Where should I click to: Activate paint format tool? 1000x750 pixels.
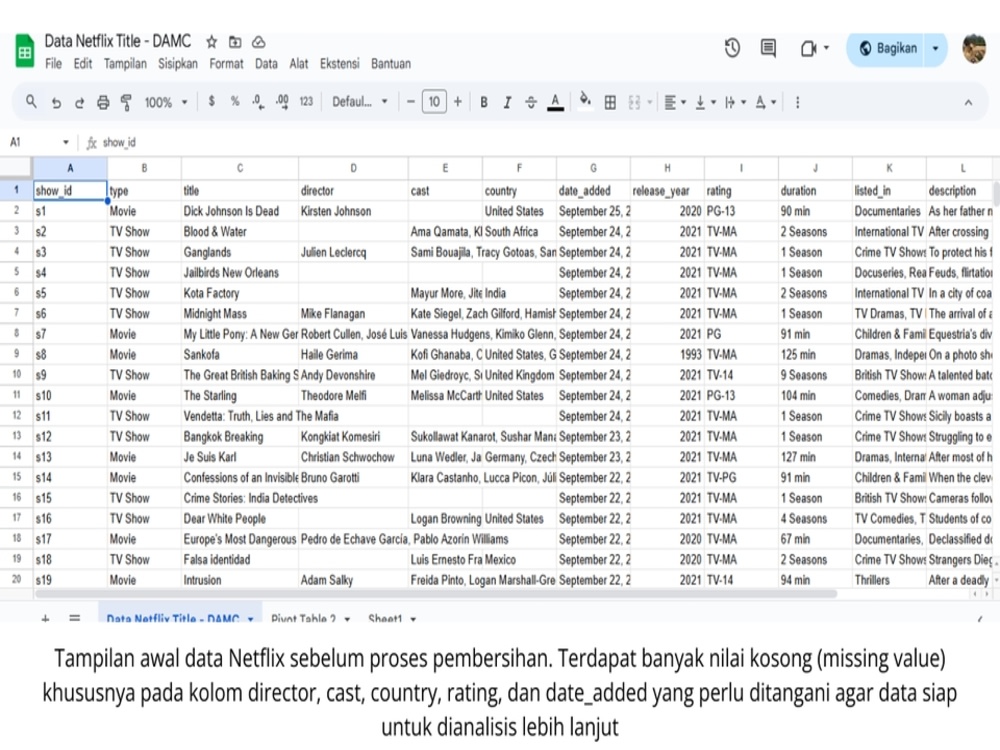click(x=126, y=102)
